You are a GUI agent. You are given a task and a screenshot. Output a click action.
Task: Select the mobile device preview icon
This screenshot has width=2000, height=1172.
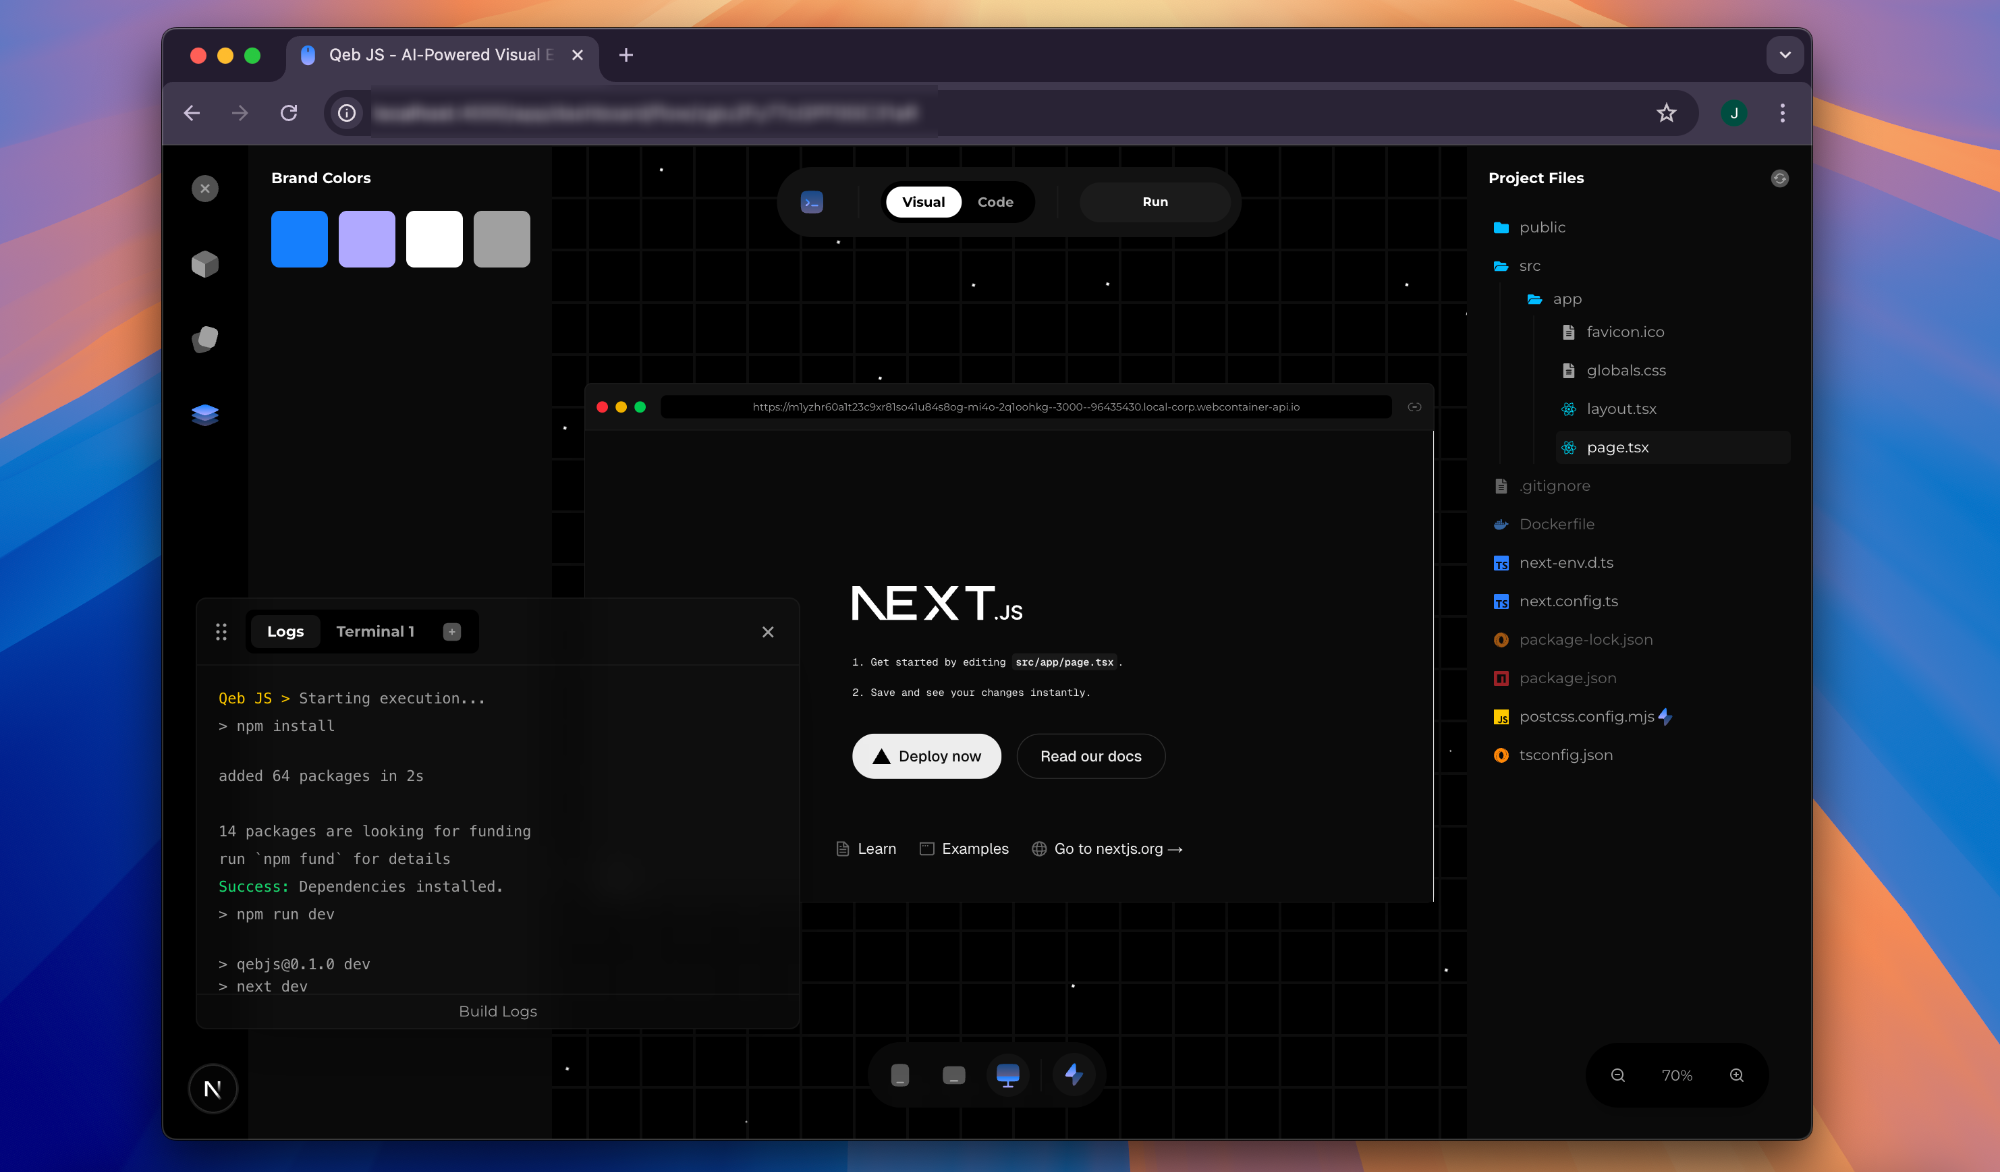(900, 1075)
